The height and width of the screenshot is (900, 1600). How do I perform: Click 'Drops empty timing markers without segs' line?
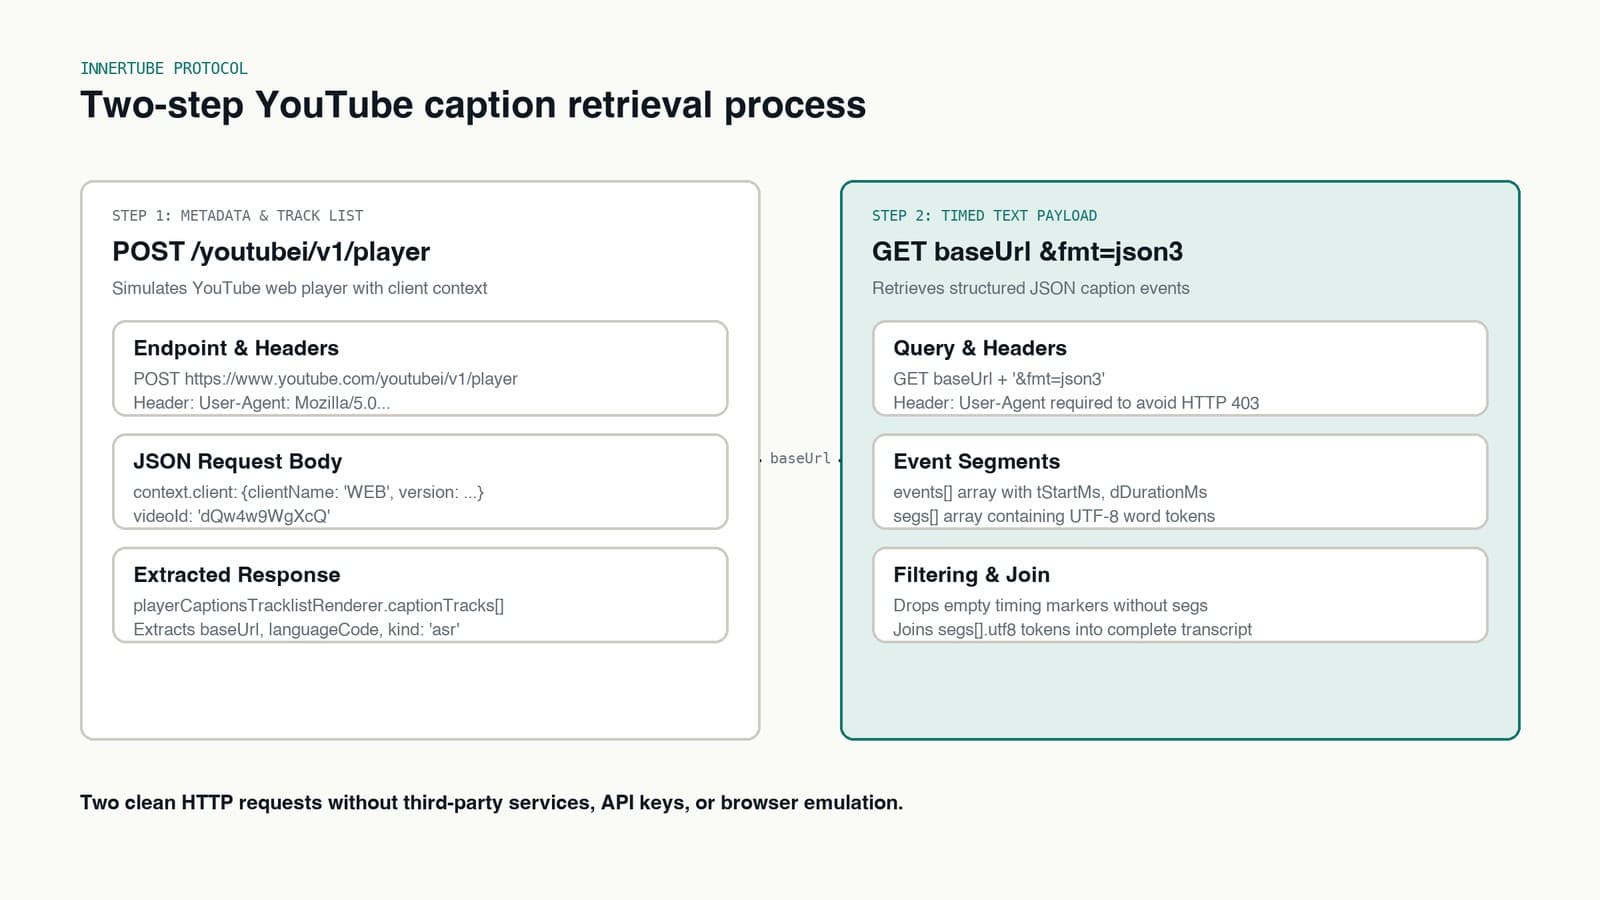click(1050, 605)
